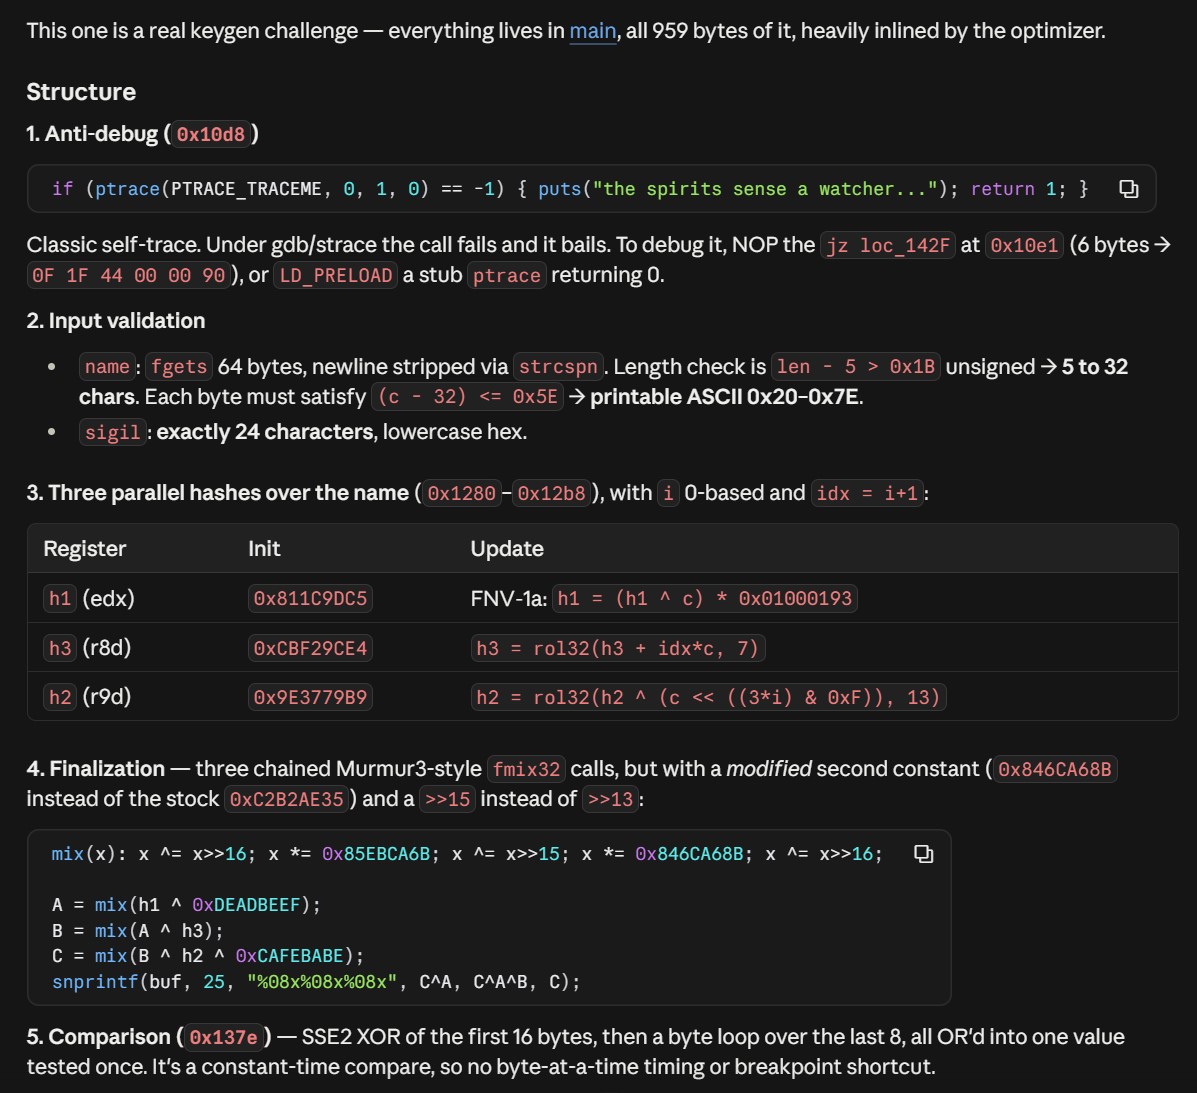The height and width of the screenshot is (1093, 1197).
Task: Click the 'fmix32' inline code
Action: 526,769
